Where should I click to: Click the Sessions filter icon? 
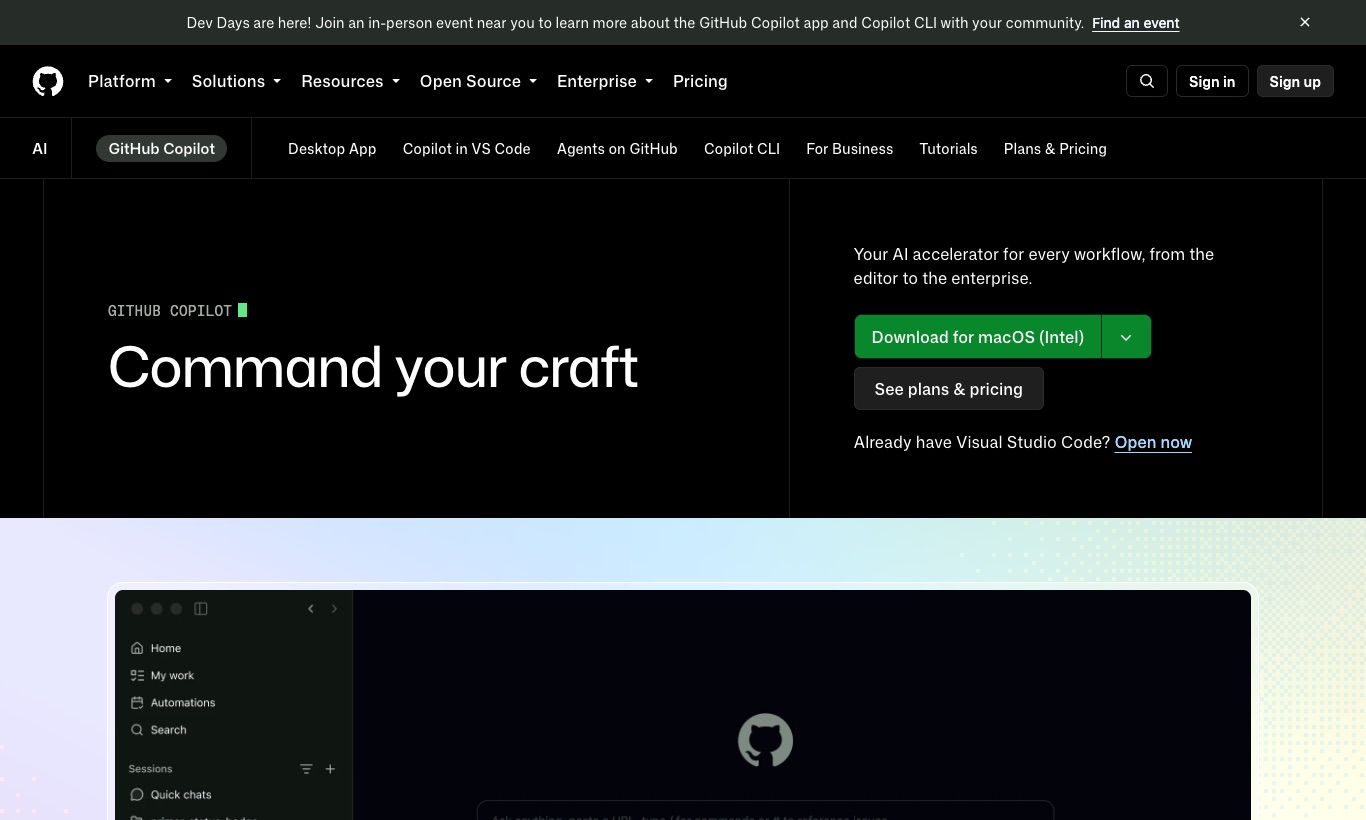tap(306, 769)
